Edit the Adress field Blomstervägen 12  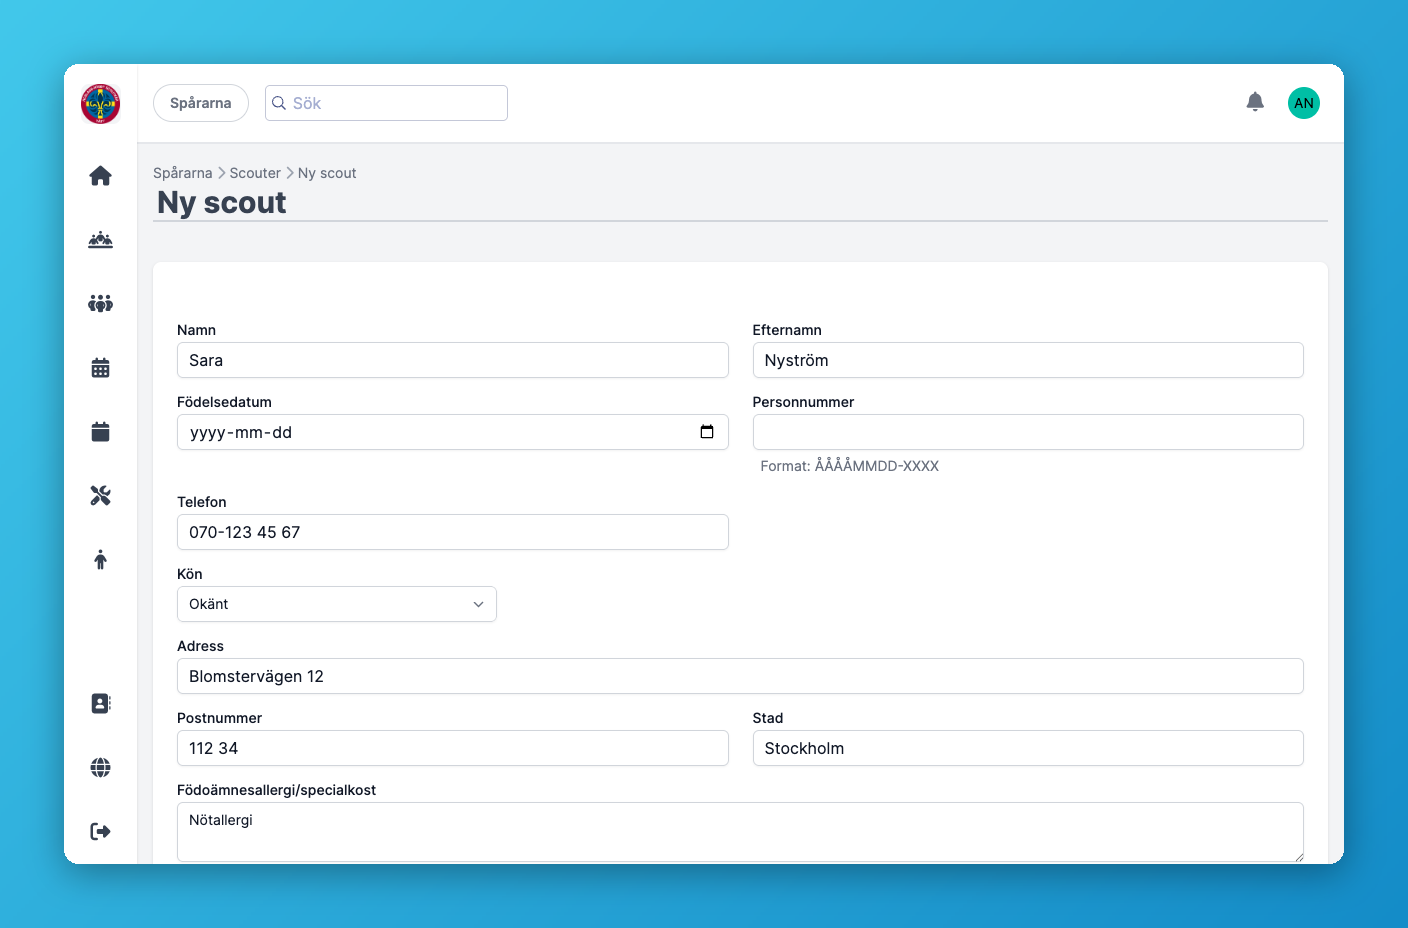tap(740, 676)
